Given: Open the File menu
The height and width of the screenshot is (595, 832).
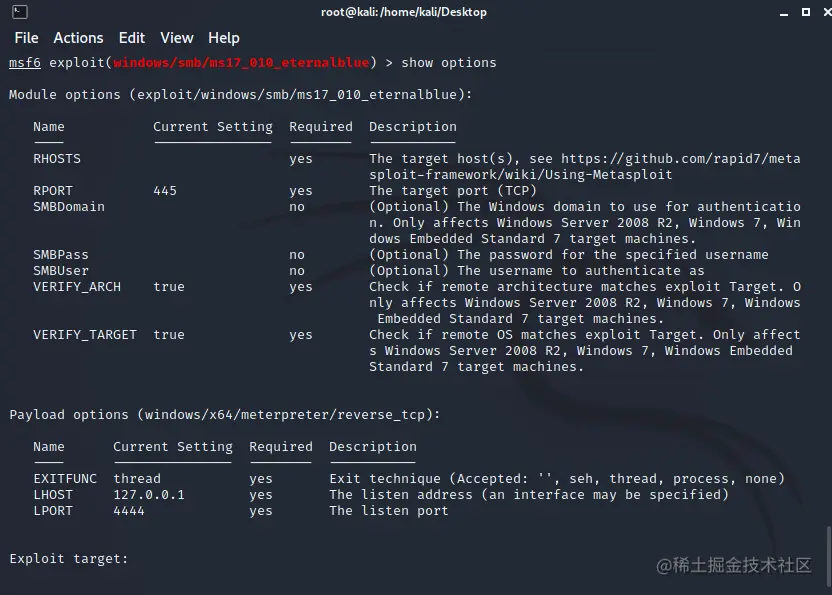Looking at the screenshot, I should (27, 38).
